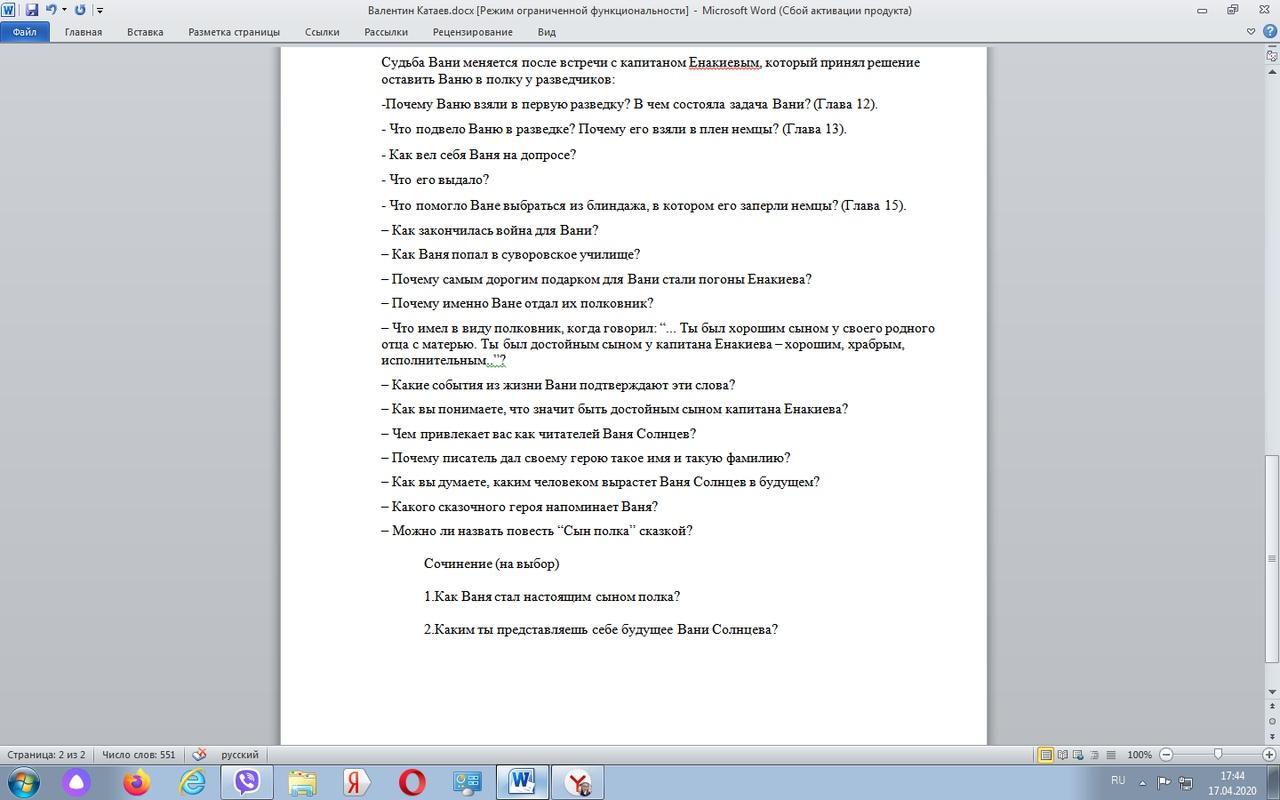Toggle the ruler display button
Image resolution: width=1280 pixels, height=800 pixels.
(x=1272, y=55)
